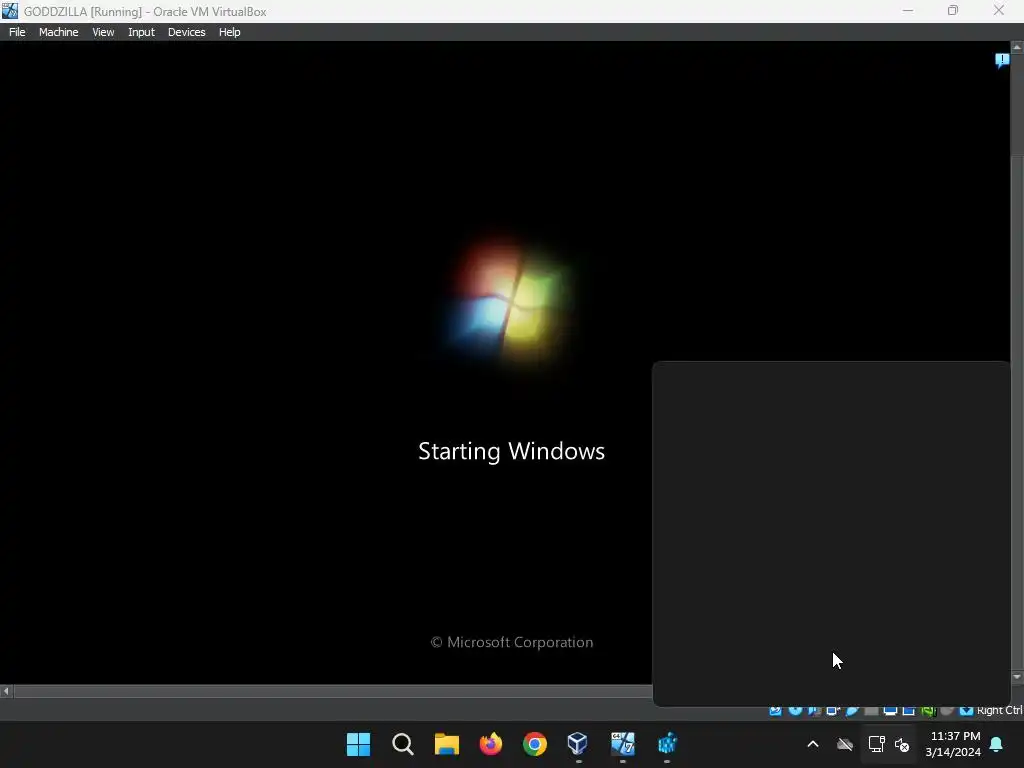
Task: Open the network tray icon
Action: click(x=876, y=744)
